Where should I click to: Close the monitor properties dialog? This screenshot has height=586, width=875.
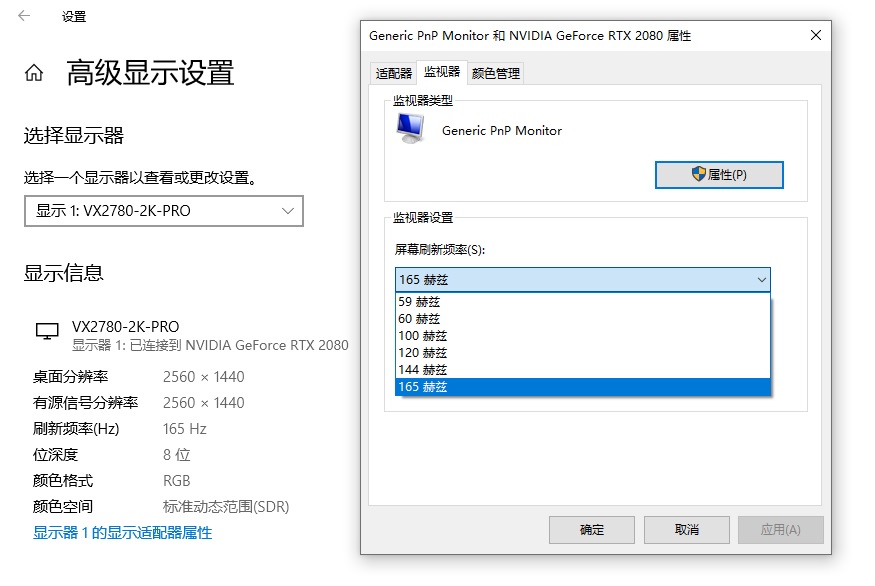tap(816, 35)
